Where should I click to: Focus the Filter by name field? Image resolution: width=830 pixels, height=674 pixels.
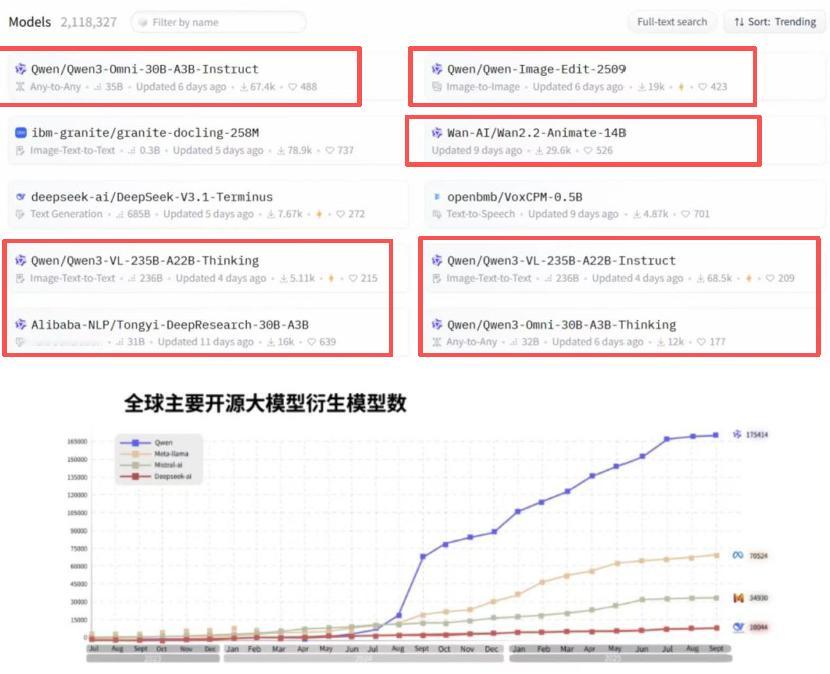pyautogui.click(x=219, y=22)
